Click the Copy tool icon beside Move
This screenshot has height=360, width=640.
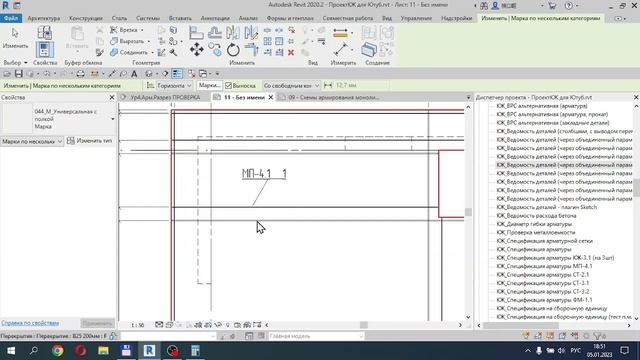coord(215,50)
